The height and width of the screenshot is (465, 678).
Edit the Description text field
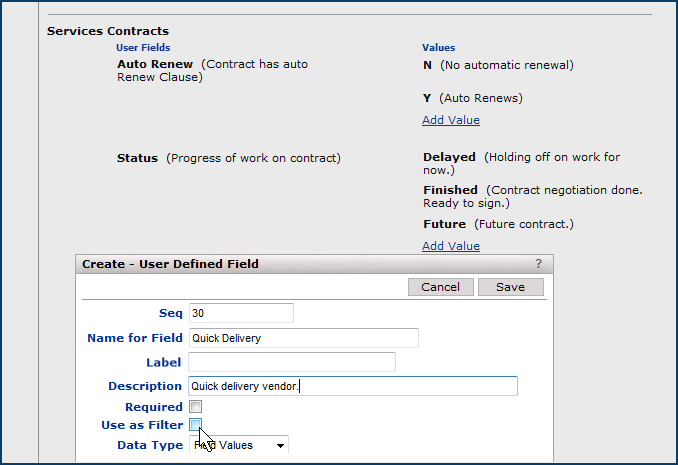(352, 386)
